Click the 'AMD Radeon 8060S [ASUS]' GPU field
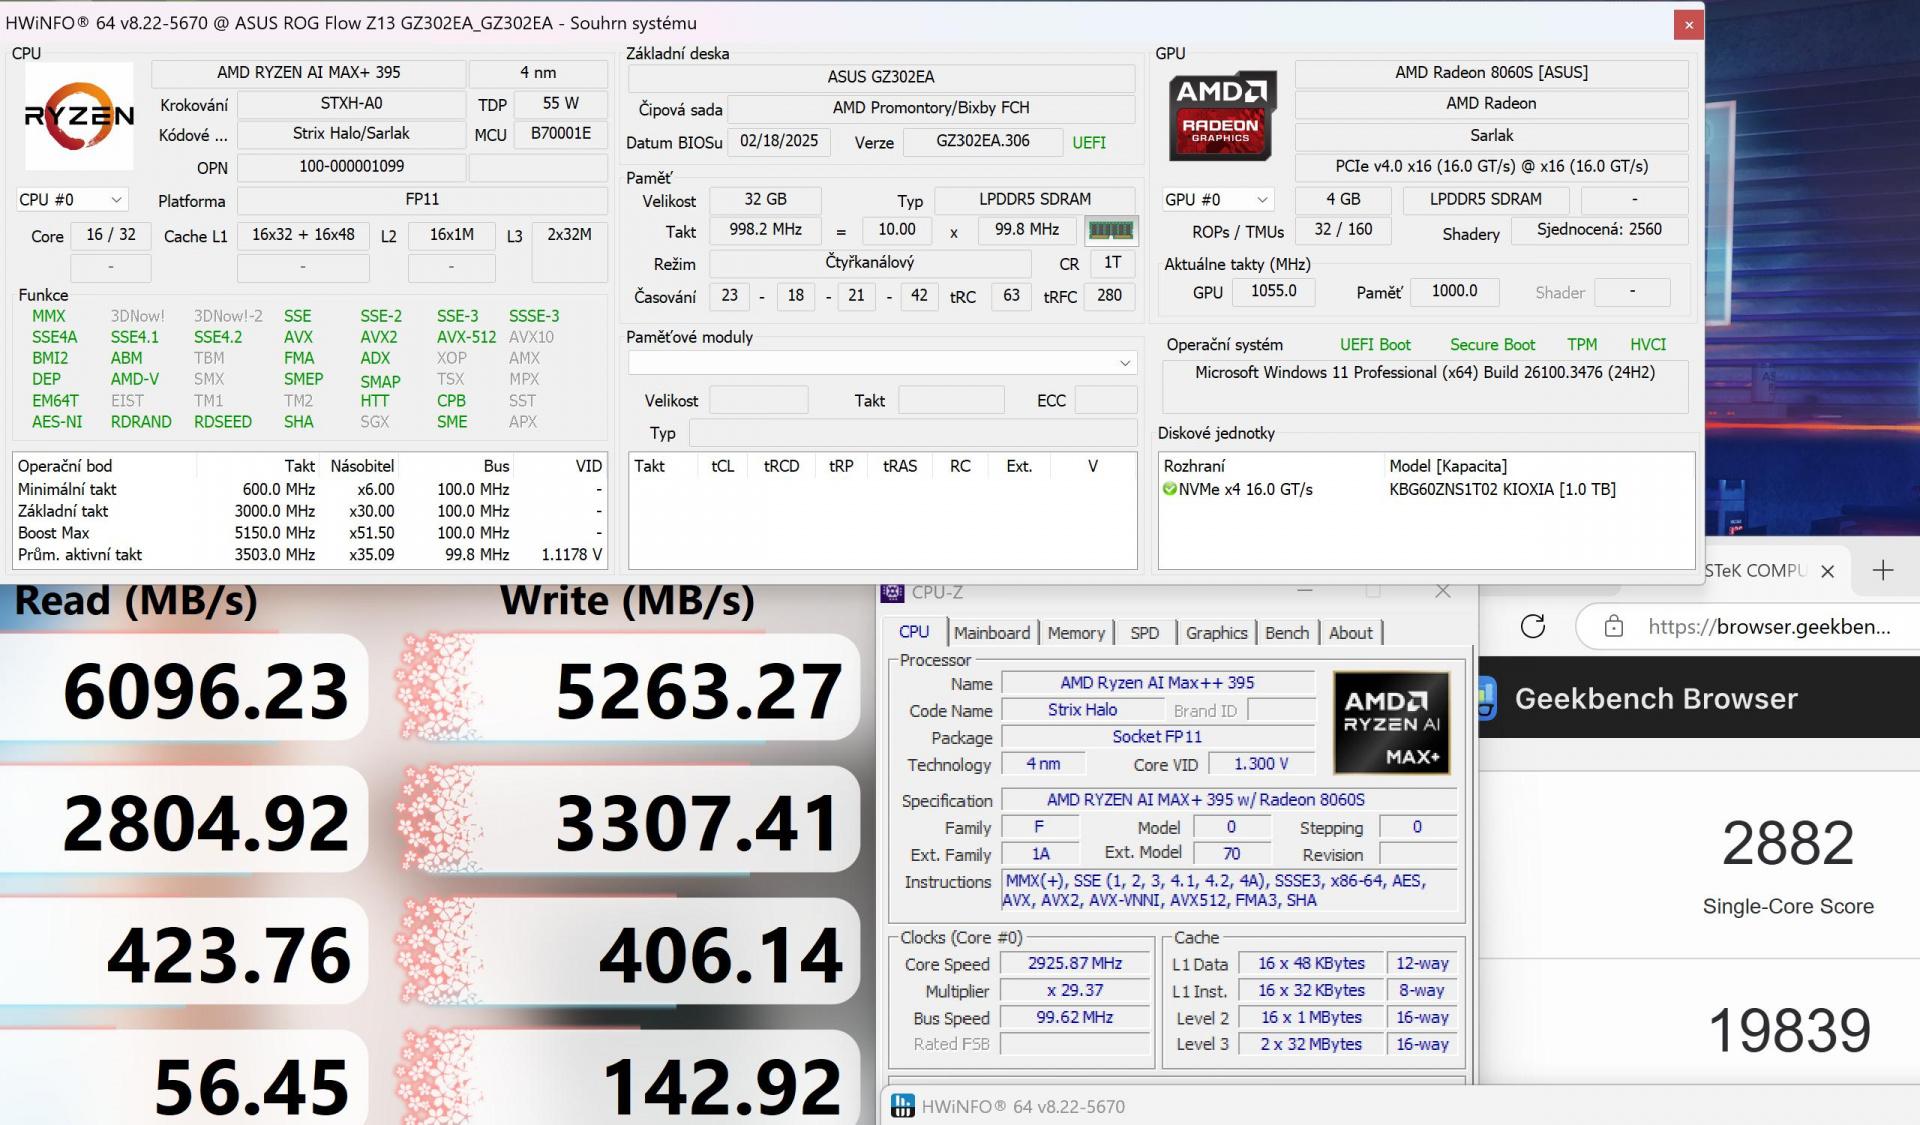Viewport: 1920px width, 1125px height. click(x=1491, y=73)
